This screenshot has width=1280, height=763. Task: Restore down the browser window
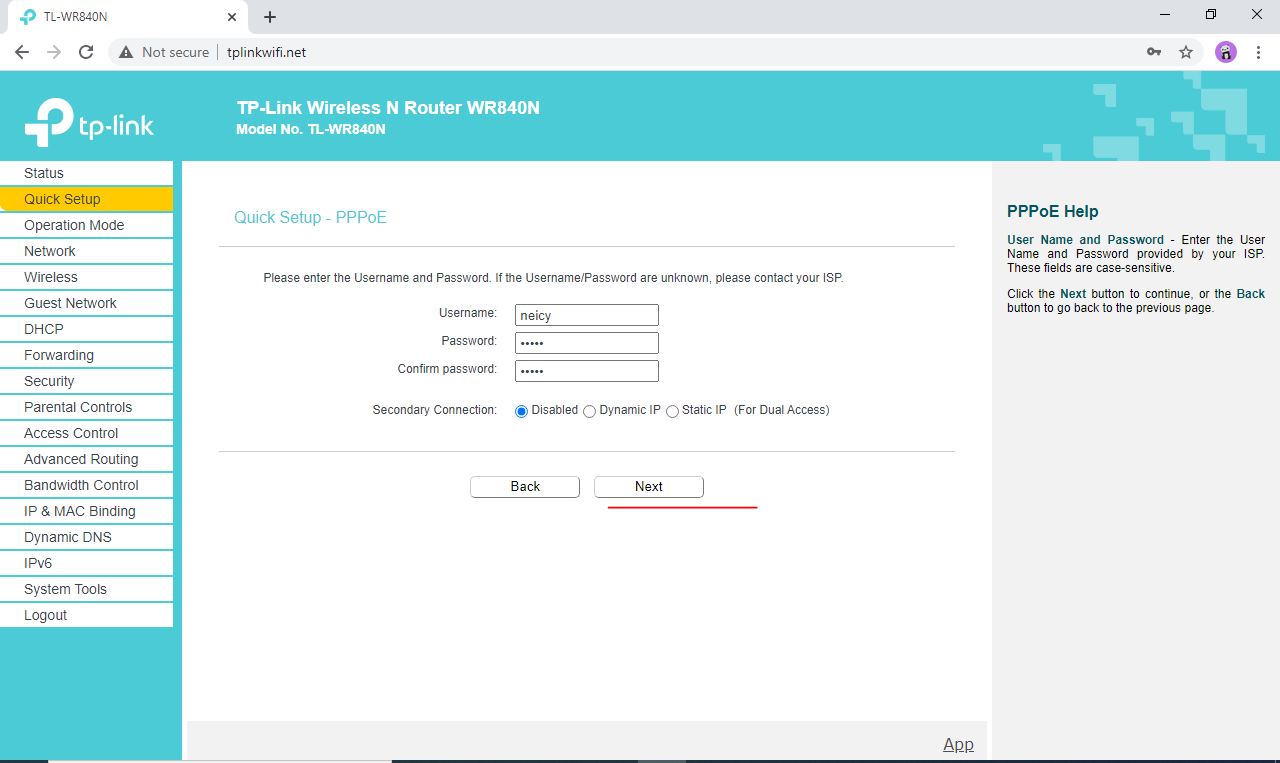click(1211, 15)
